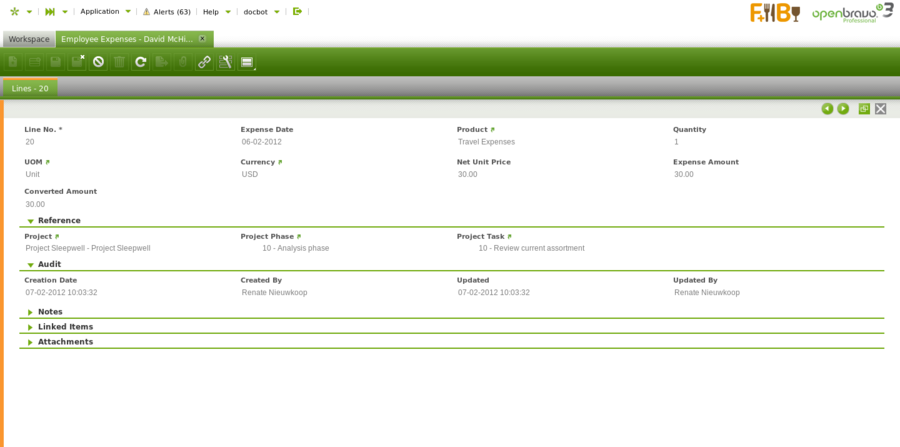
Task: Collapse the Reference section
Action: click(x=31, y=221)
